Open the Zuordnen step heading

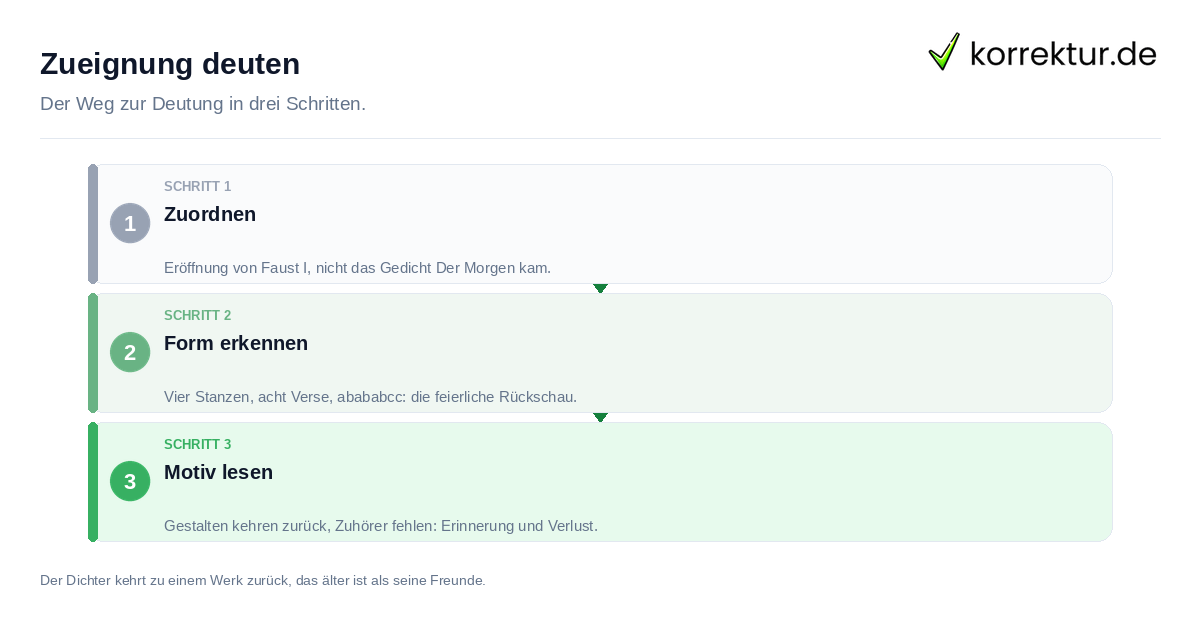(x=210, y=214)
